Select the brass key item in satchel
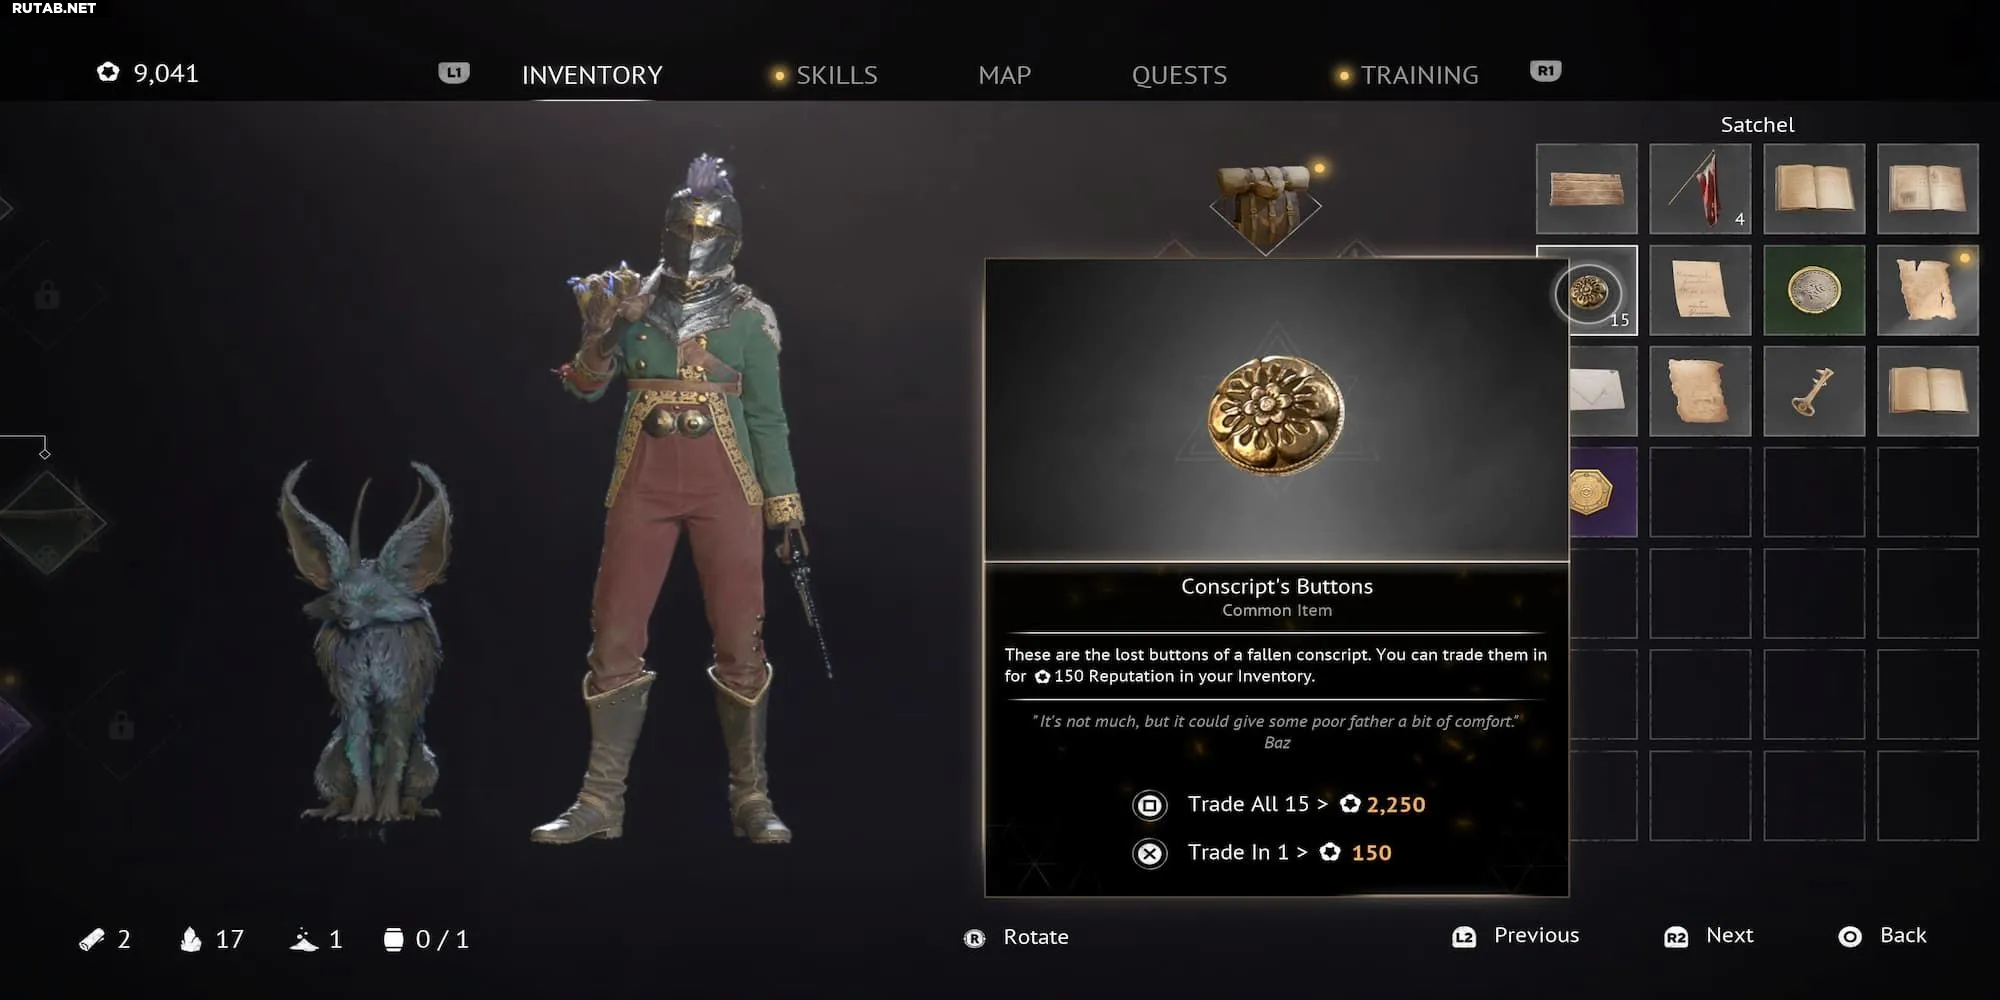 (1814, 391)
